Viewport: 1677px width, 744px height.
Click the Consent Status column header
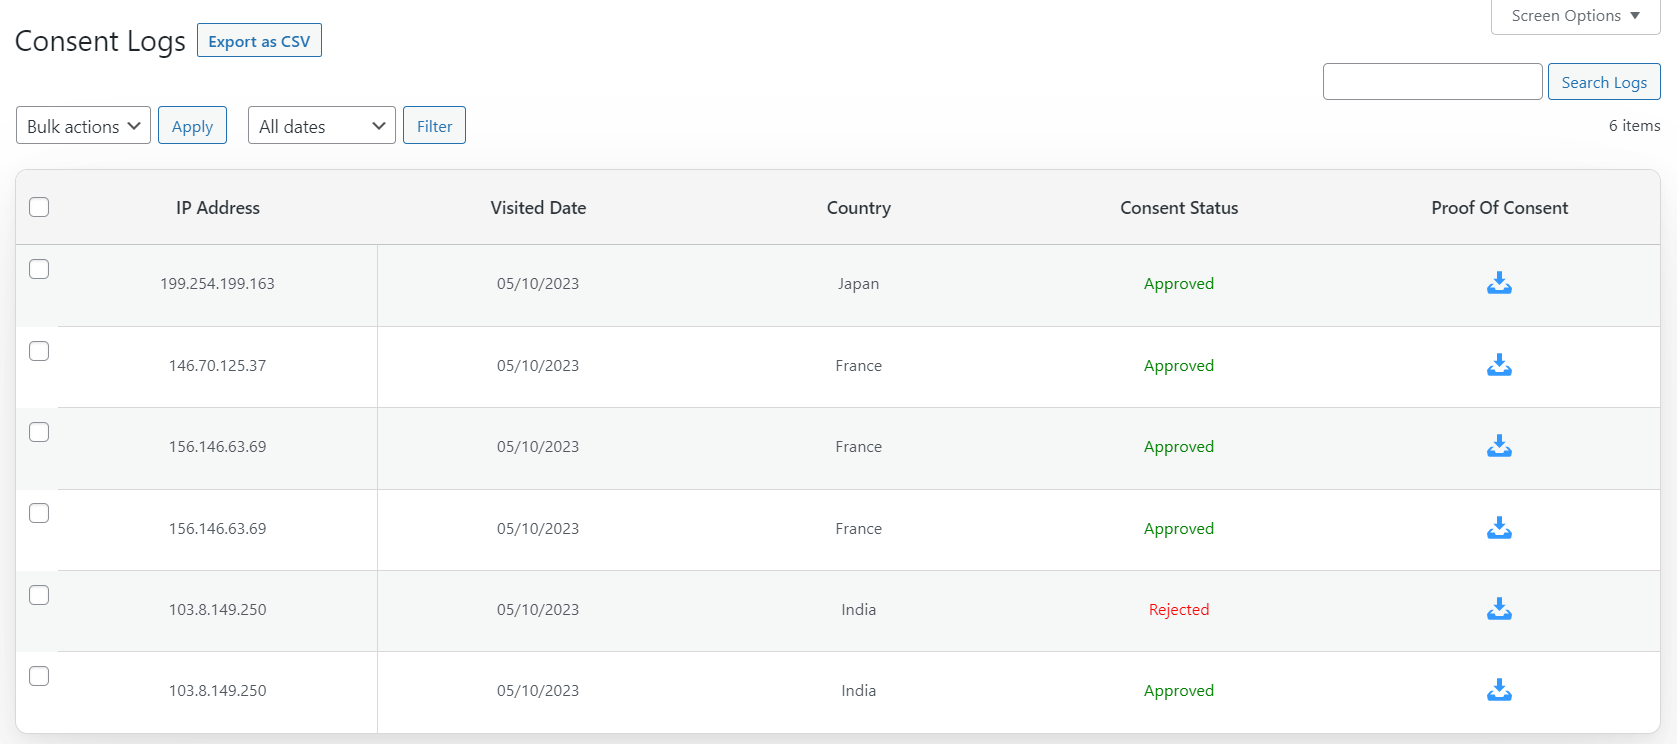[x=1178, y=208]
